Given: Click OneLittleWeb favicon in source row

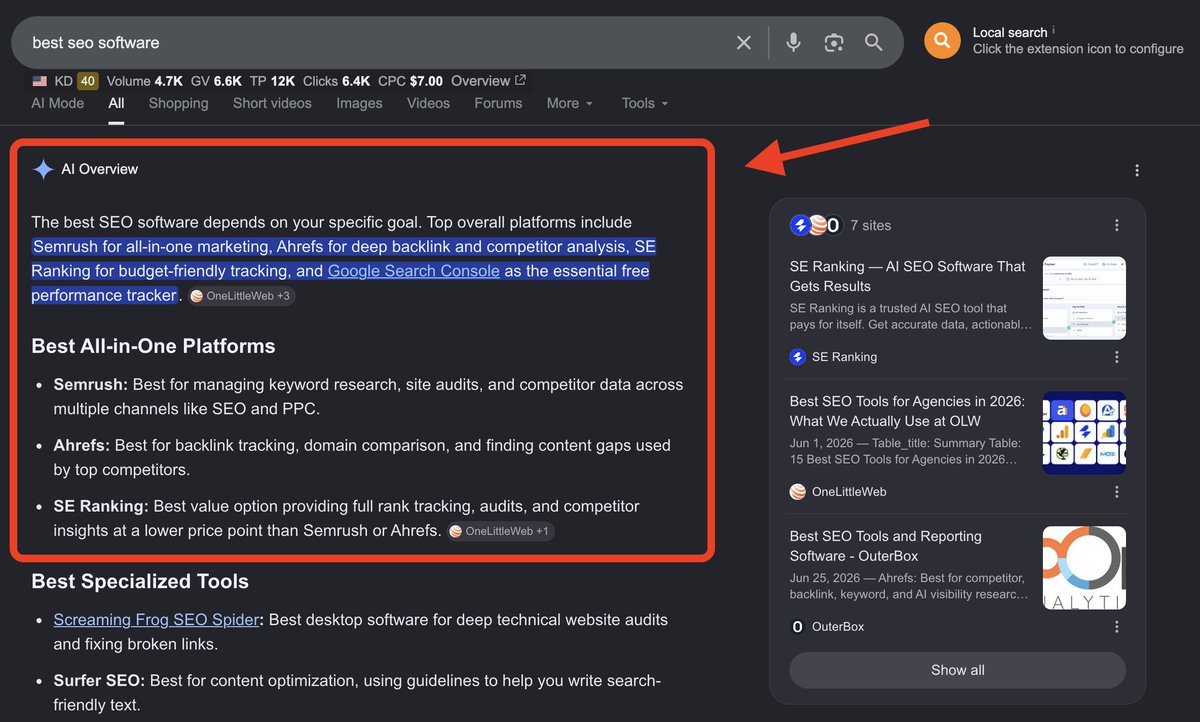Looking at the screenshot, I should (798, 492).
